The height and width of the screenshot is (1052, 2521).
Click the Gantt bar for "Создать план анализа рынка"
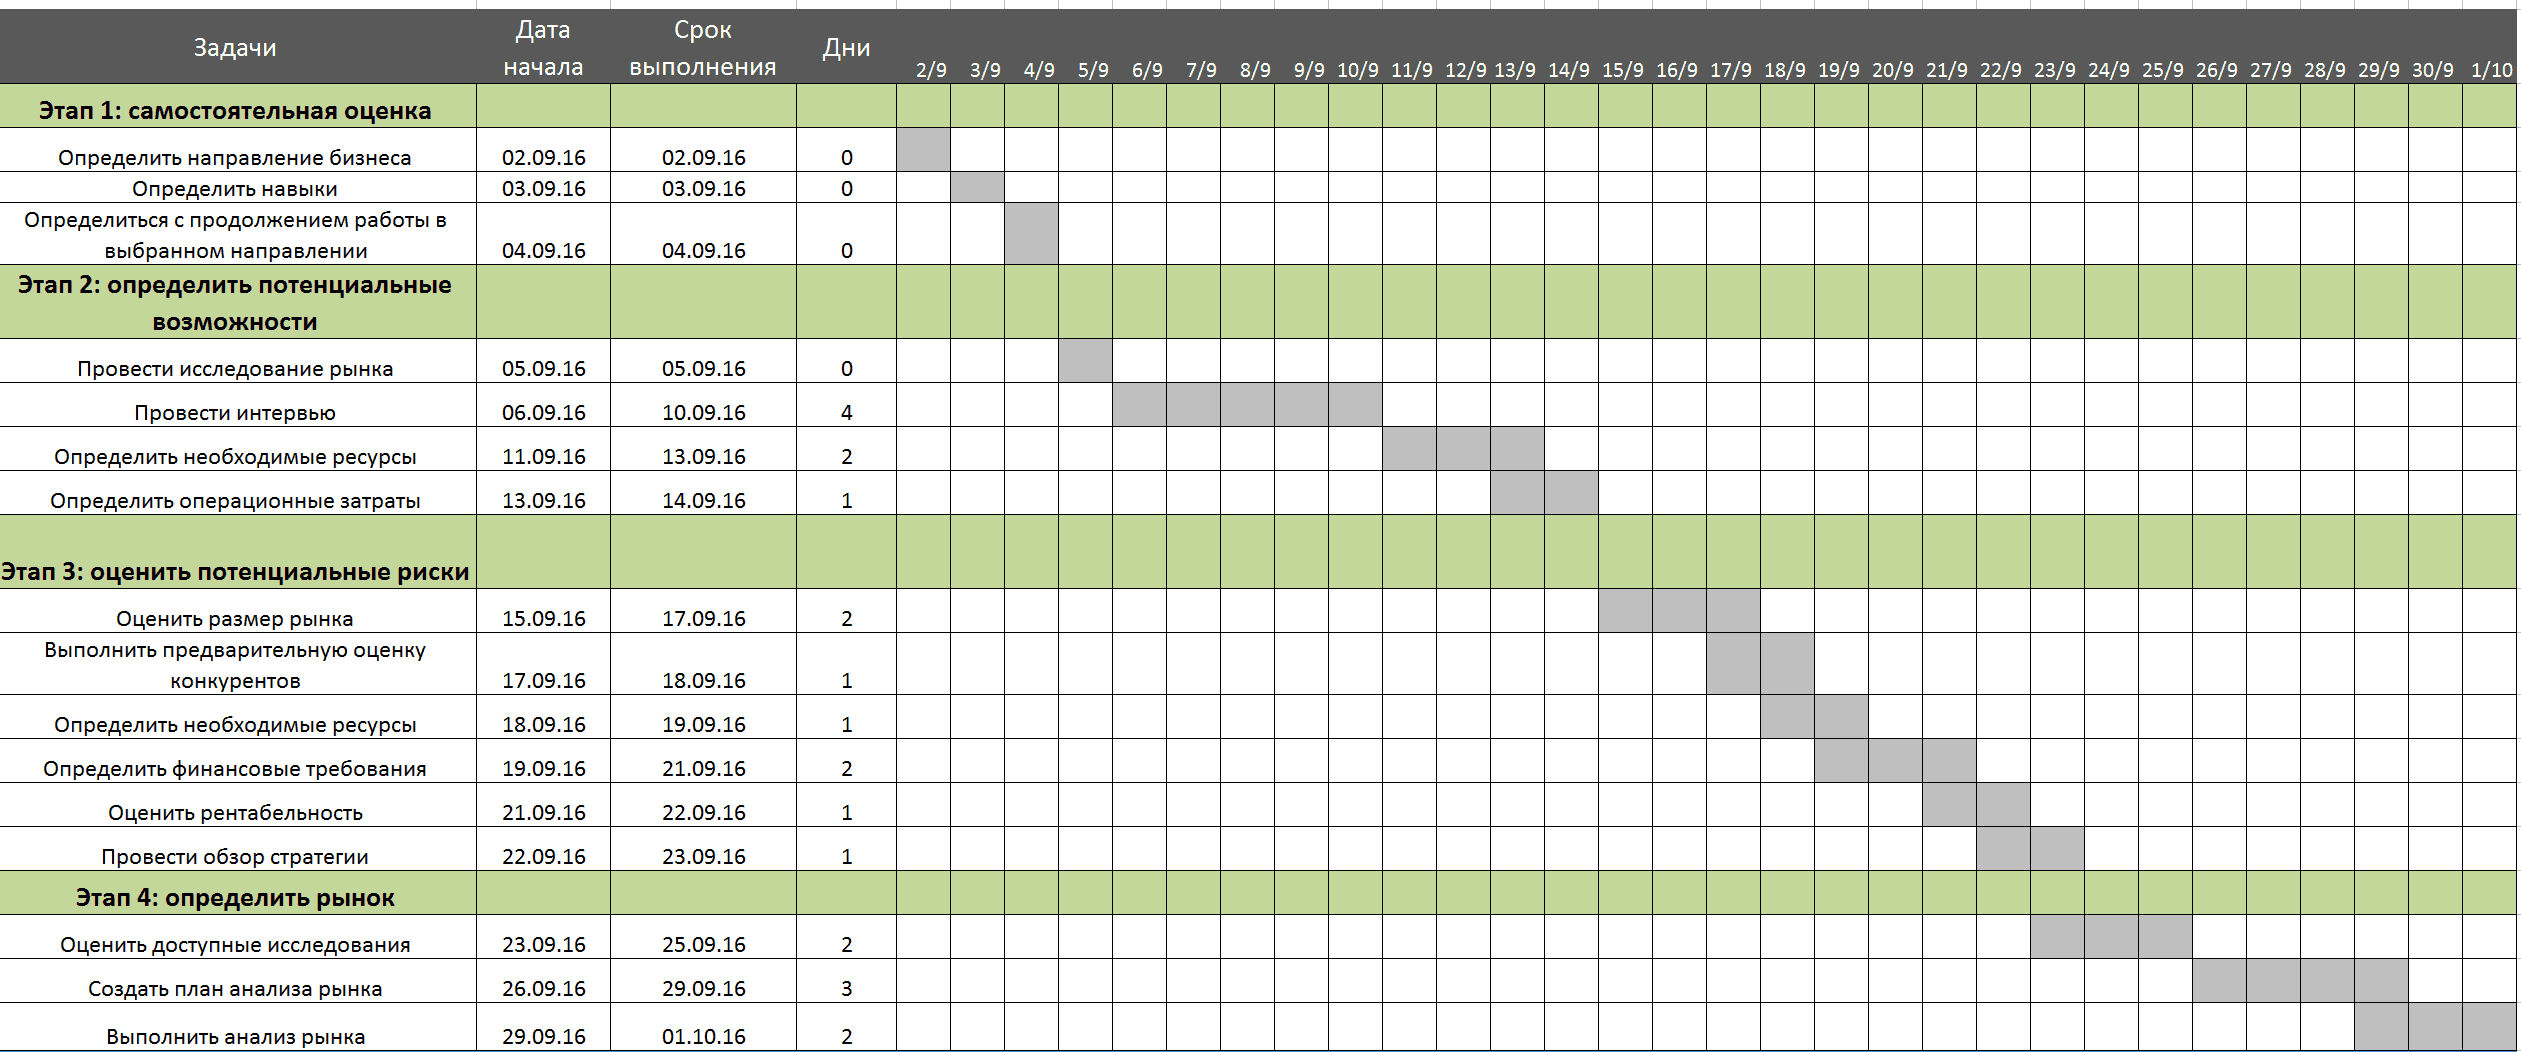(x=2300, y=981)
